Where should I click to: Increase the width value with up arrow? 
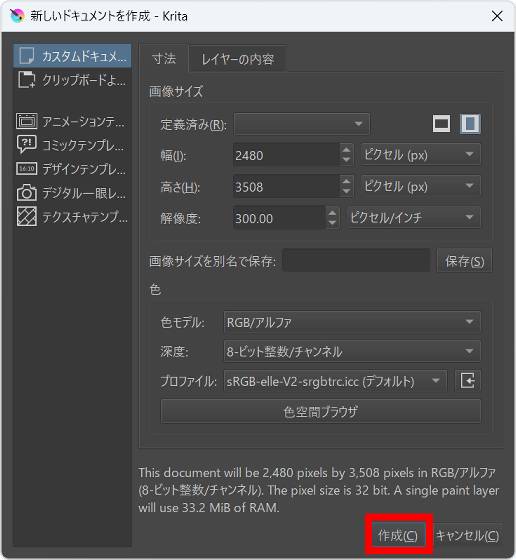346,149
